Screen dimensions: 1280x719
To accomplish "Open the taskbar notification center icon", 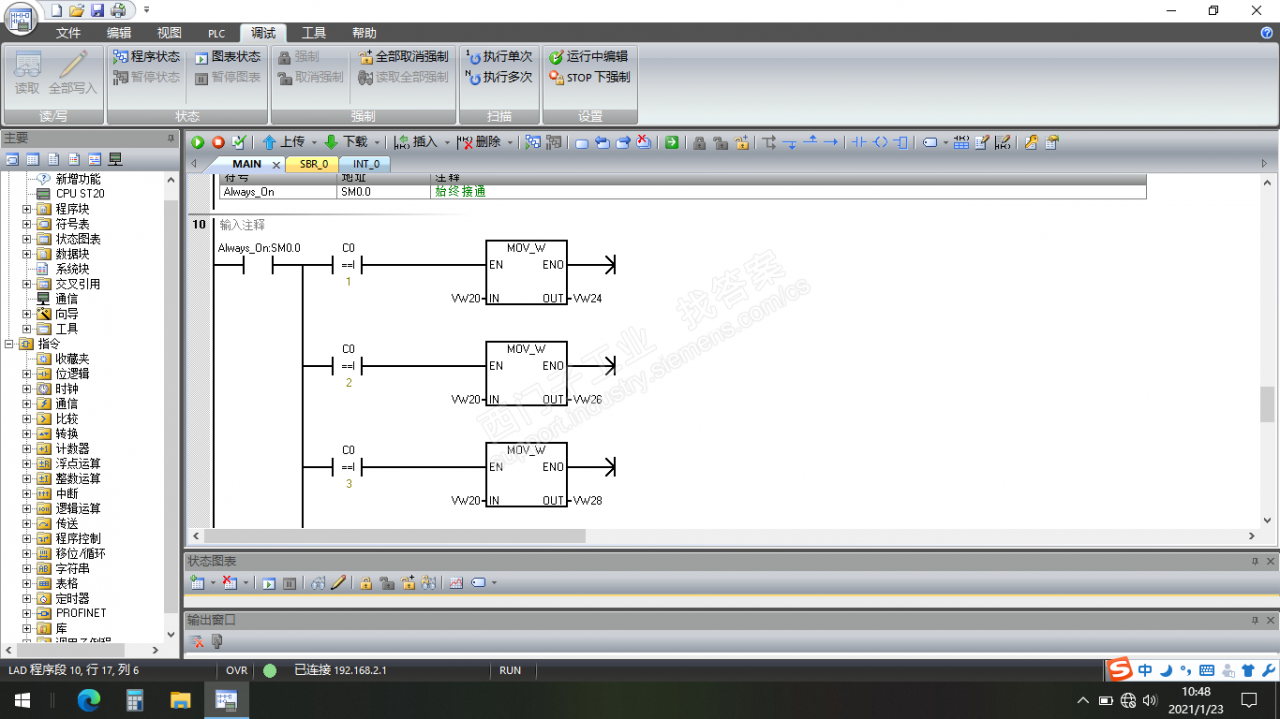I will [x=1248, y=700].
